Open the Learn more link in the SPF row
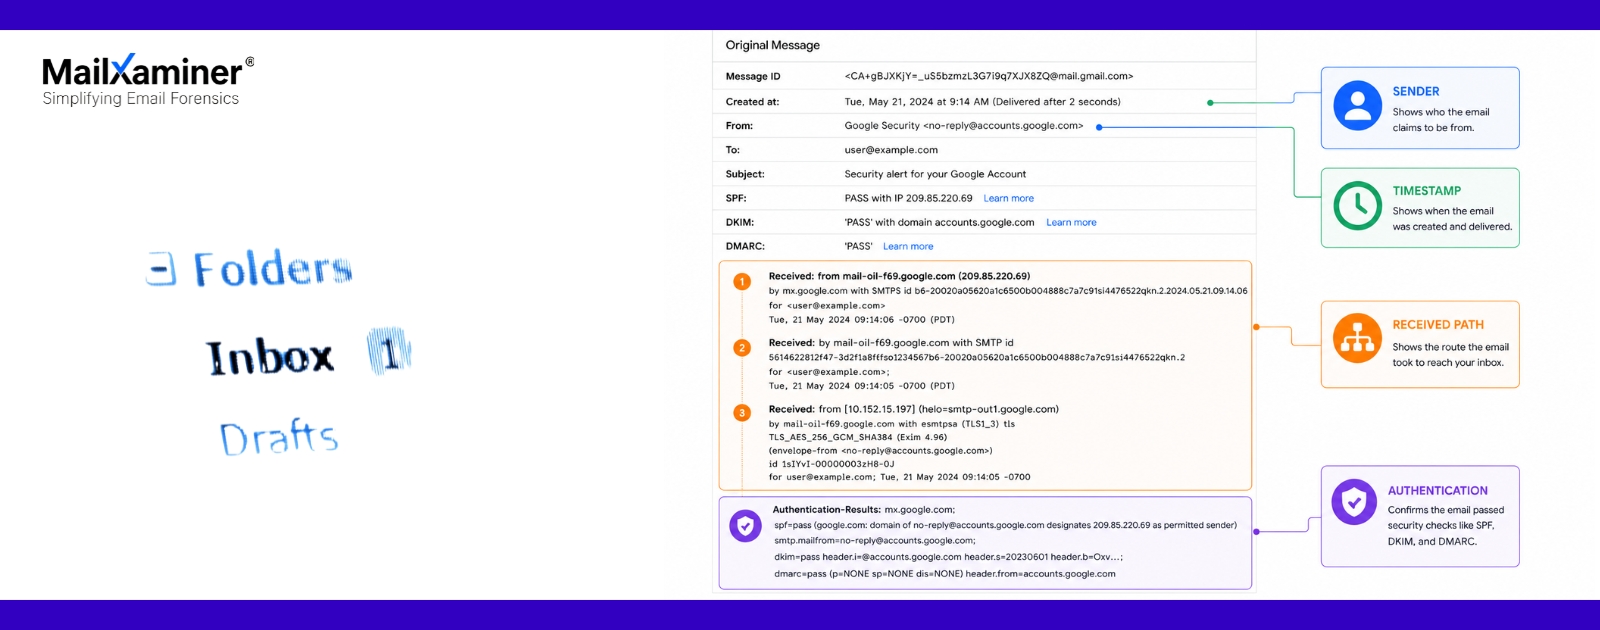Viewport: 1600px width, 630px height. pyautogui.click(x=1008, y=198)
